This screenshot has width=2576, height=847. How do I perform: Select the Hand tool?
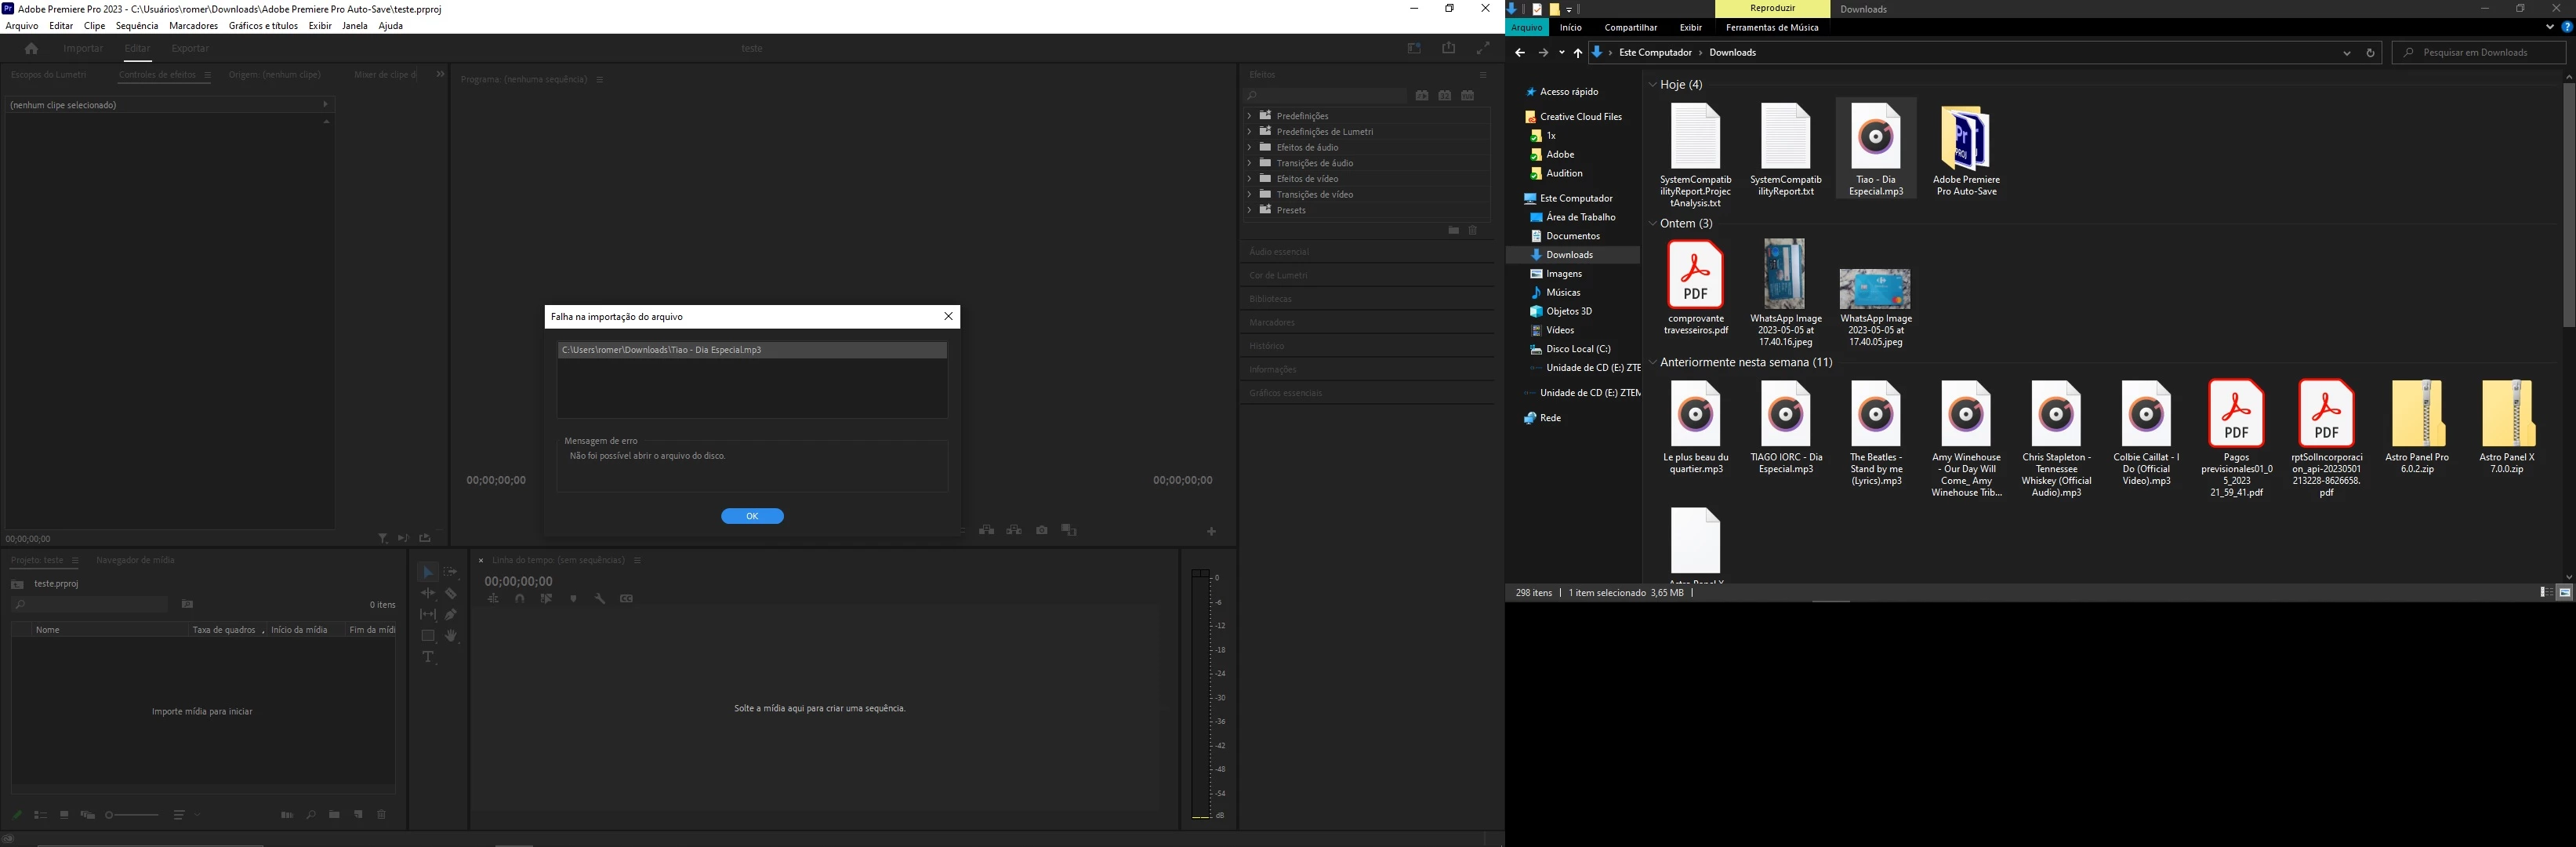pyautogui.click(x=451, y=636)
